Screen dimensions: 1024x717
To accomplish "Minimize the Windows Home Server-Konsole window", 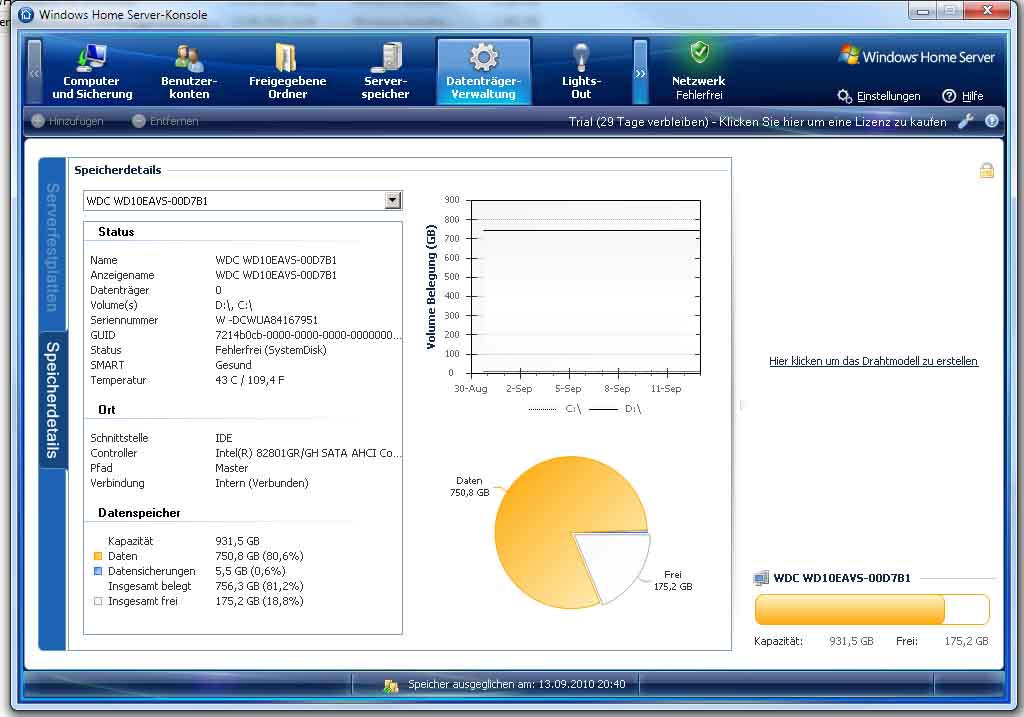I will (923, 11).
